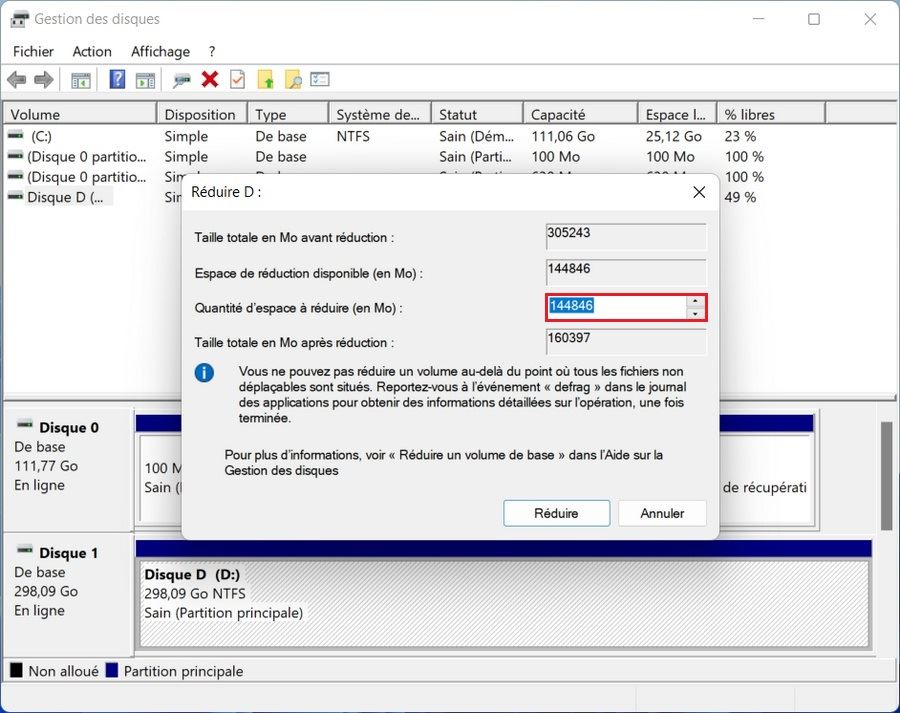
Task: Click the red X delete toolbar icon
Action: [210, 80]
